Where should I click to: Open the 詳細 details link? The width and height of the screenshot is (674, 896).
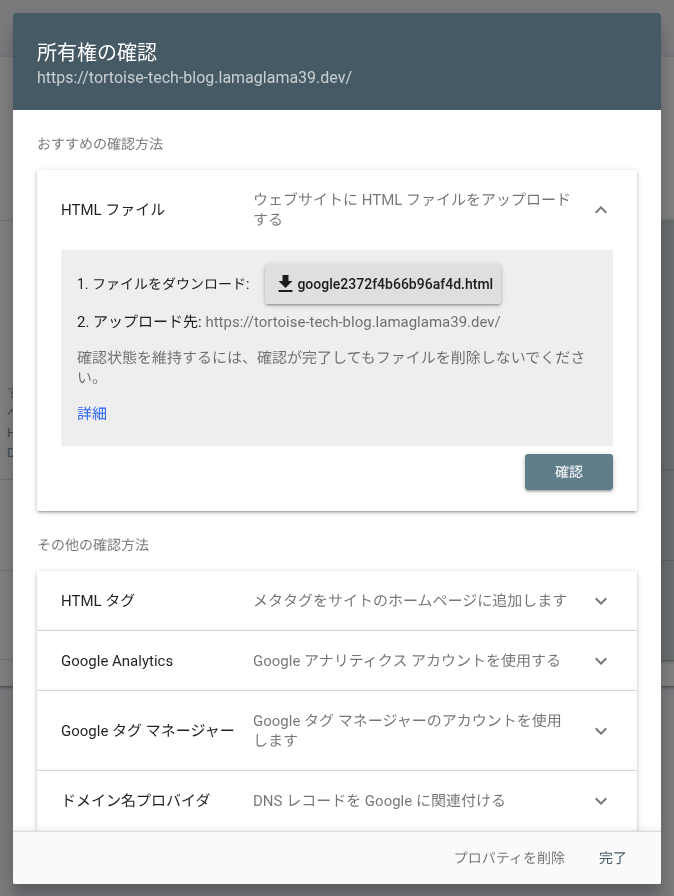coord(91,413)
